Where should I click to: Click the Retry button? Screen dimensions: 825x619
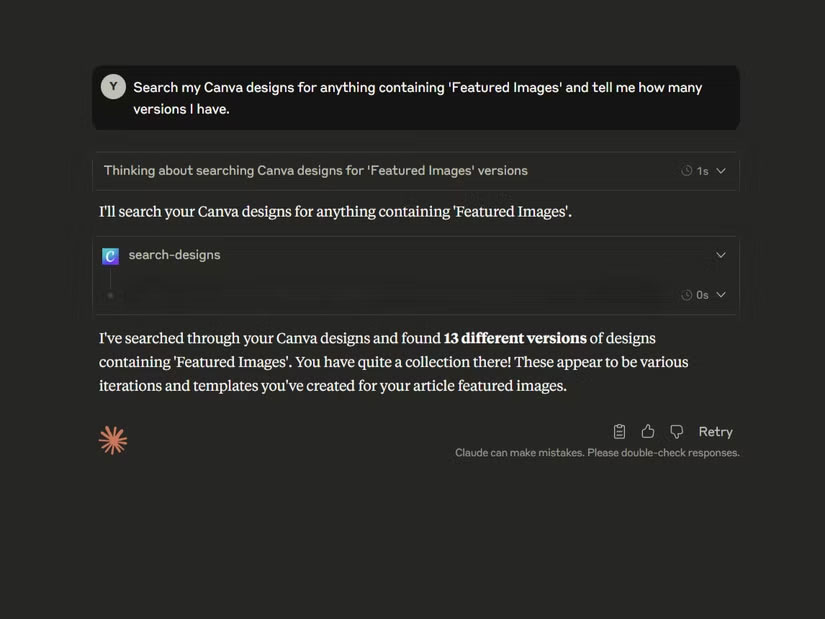[x=716, y=430]
